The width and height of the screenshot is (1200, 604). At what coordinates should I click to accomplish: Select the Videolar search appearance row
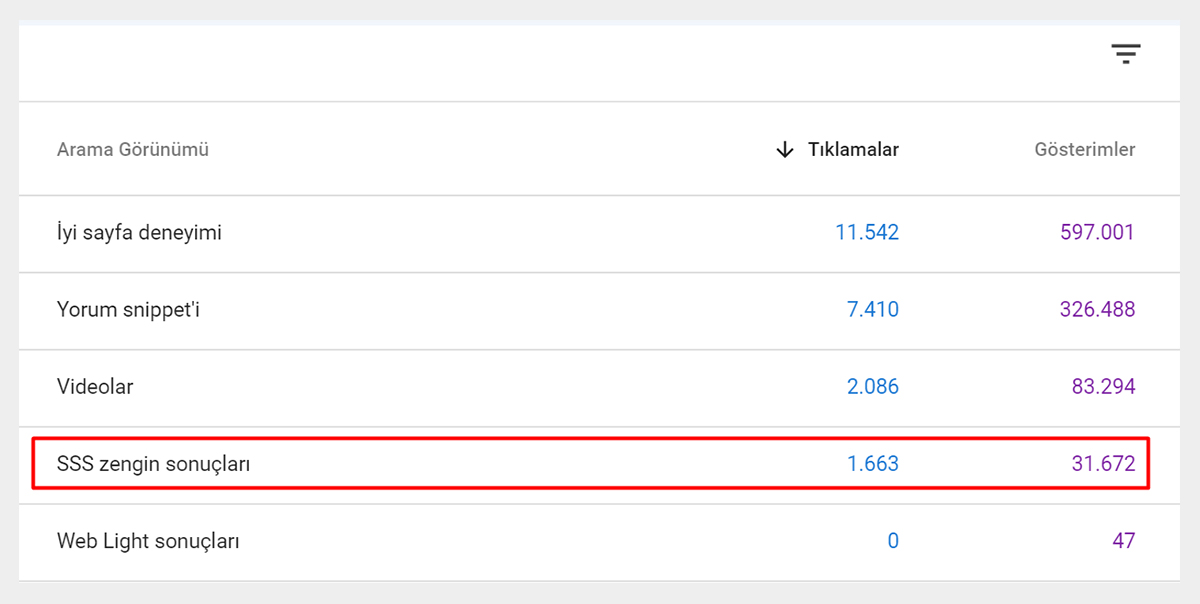click(x=95, y=387)
